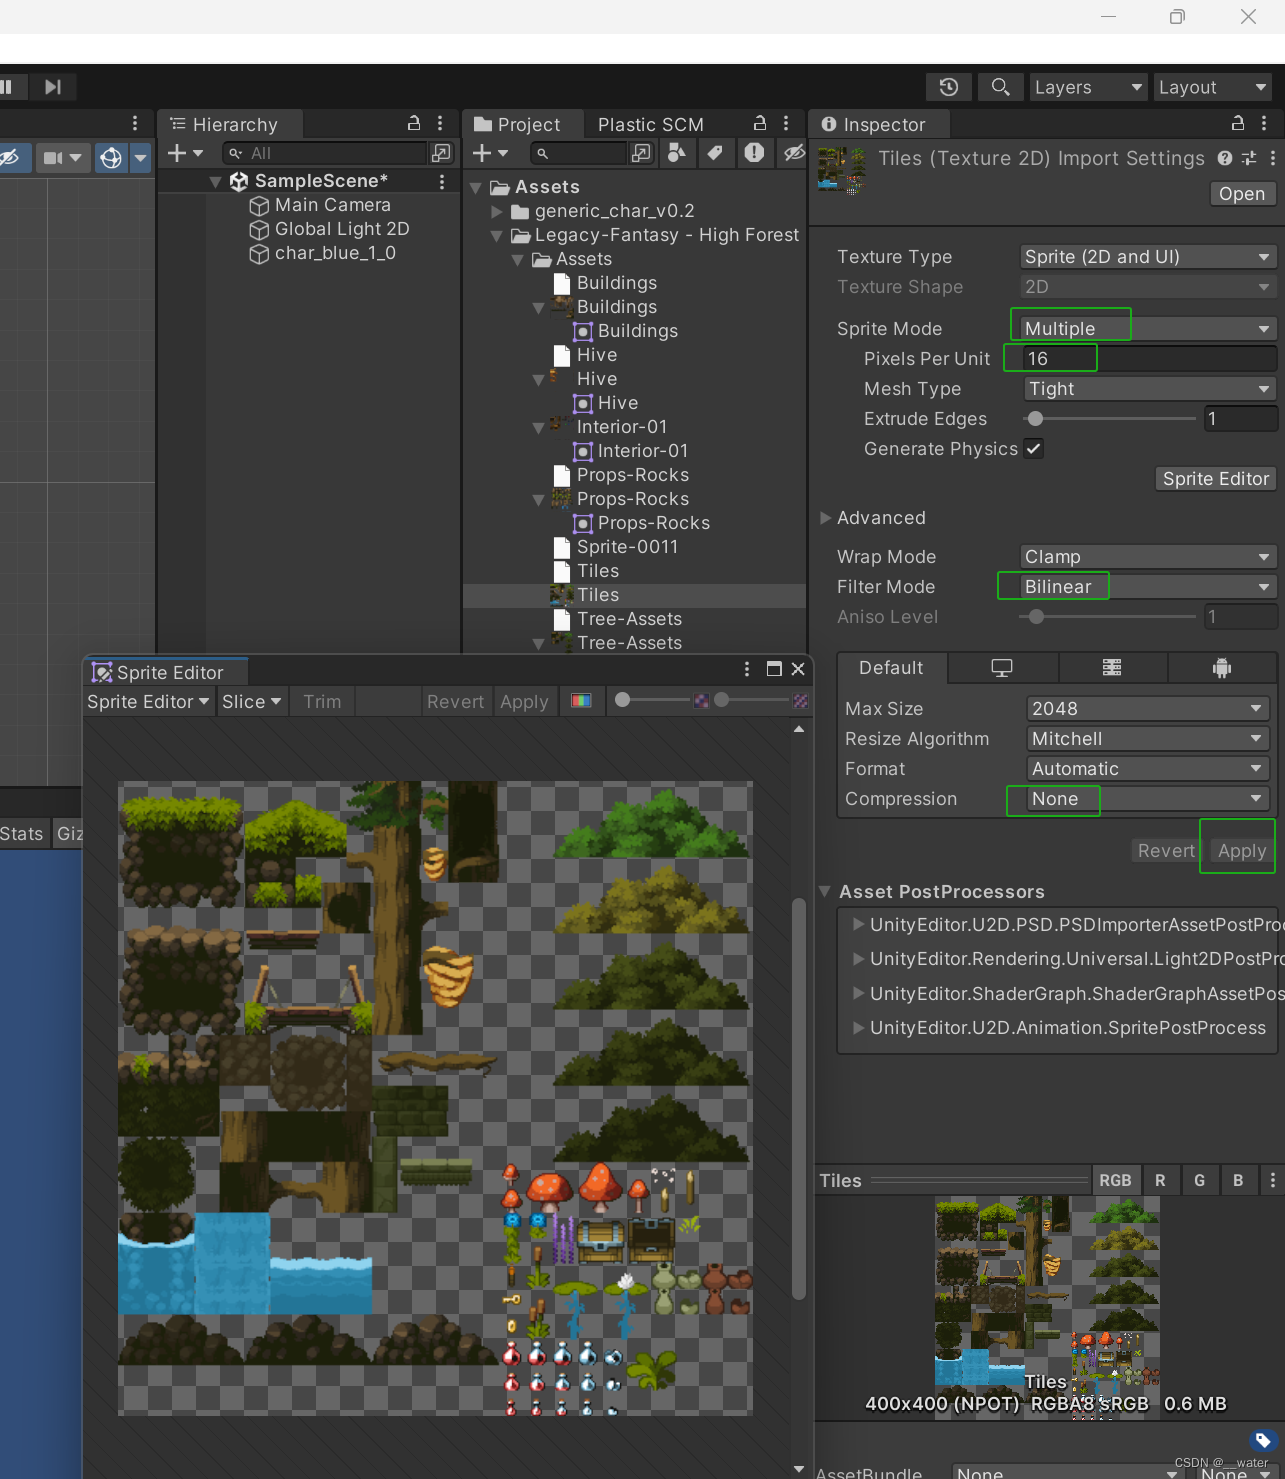
Task: Select the Android platform settings tab
Action: coord(1222,668)
